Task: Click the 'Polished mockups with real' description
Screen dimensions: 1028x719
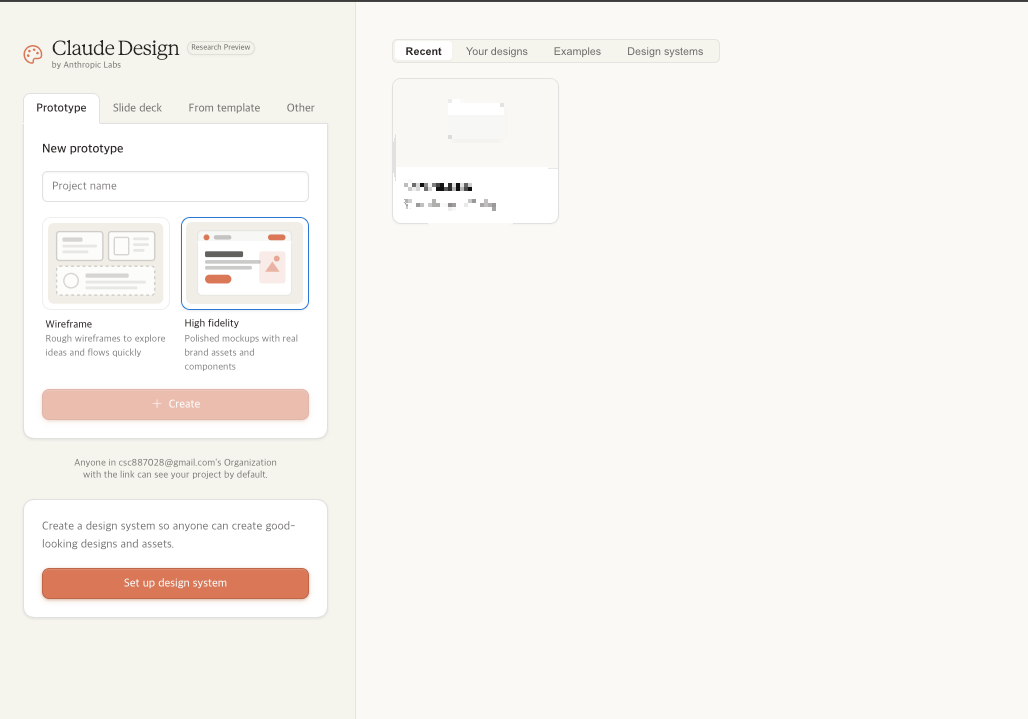Action: (x=241, y=352)
